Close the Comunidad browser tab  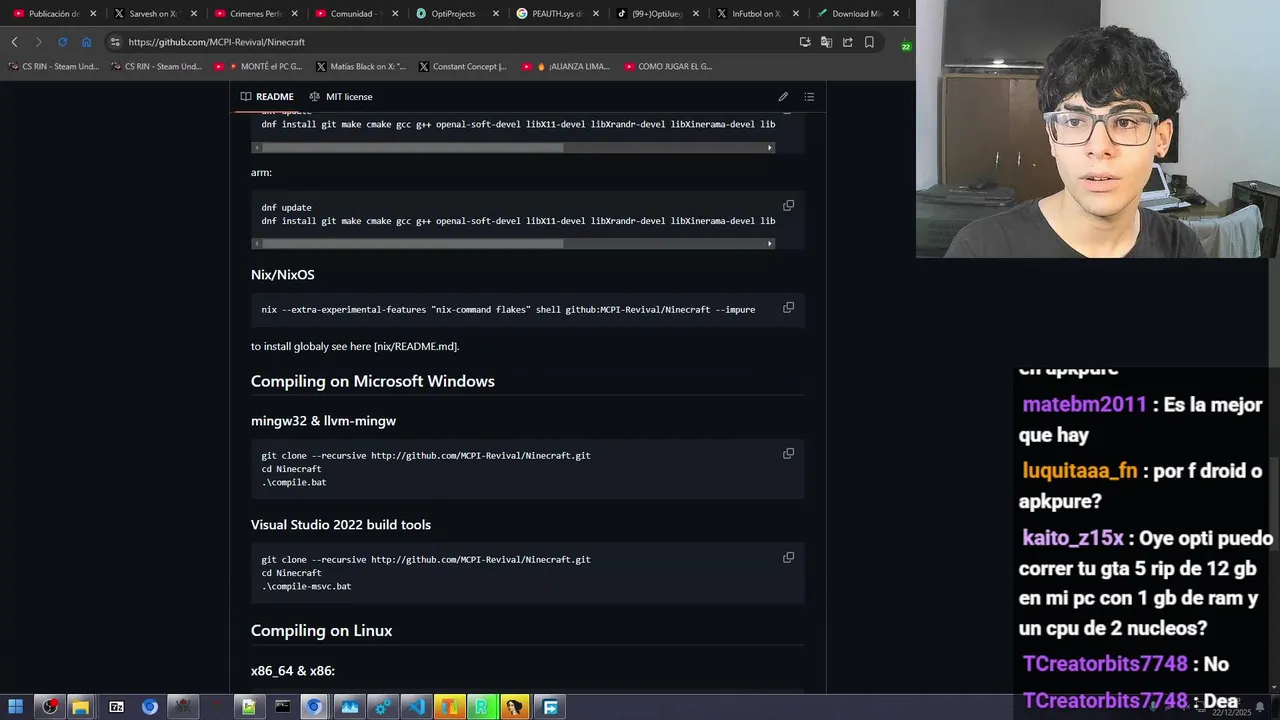[395, 14]
